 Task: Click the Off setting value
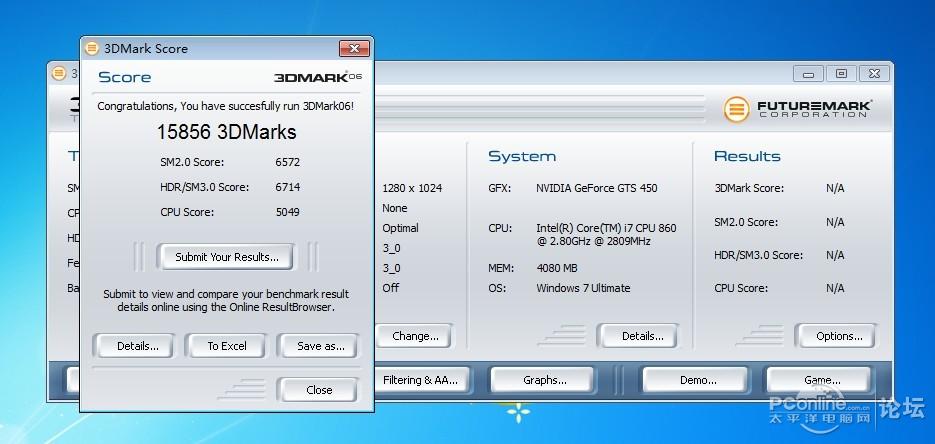click(x=391, y=288)
